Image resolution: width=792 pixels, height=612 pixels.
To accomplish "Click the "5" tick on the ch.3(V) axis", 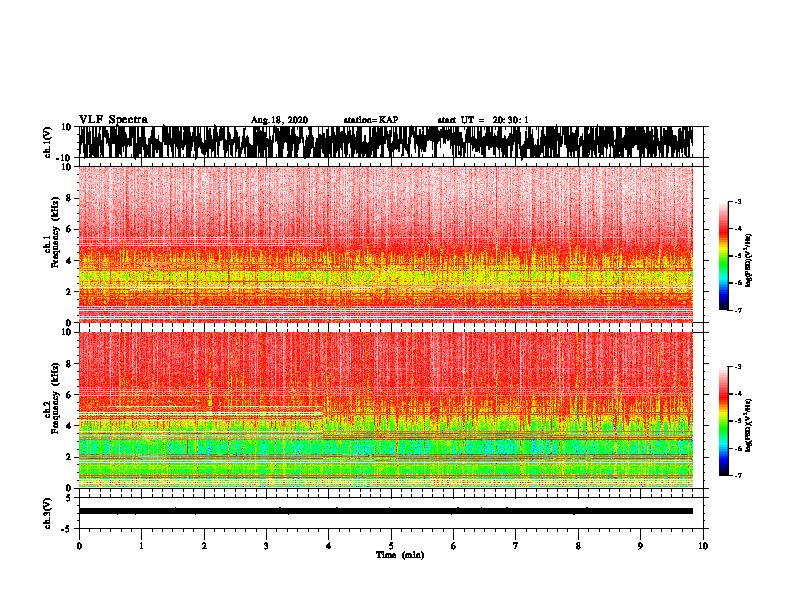I will tap(69, 498).
